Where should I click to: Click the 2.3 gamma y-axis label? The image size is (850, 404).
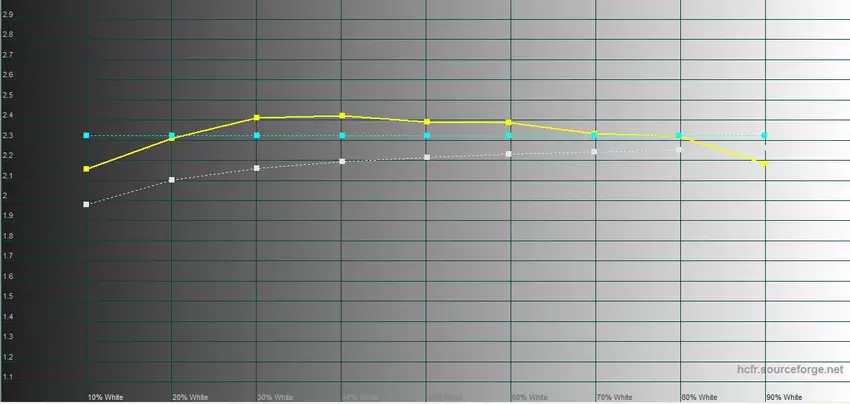click(8, 135)
